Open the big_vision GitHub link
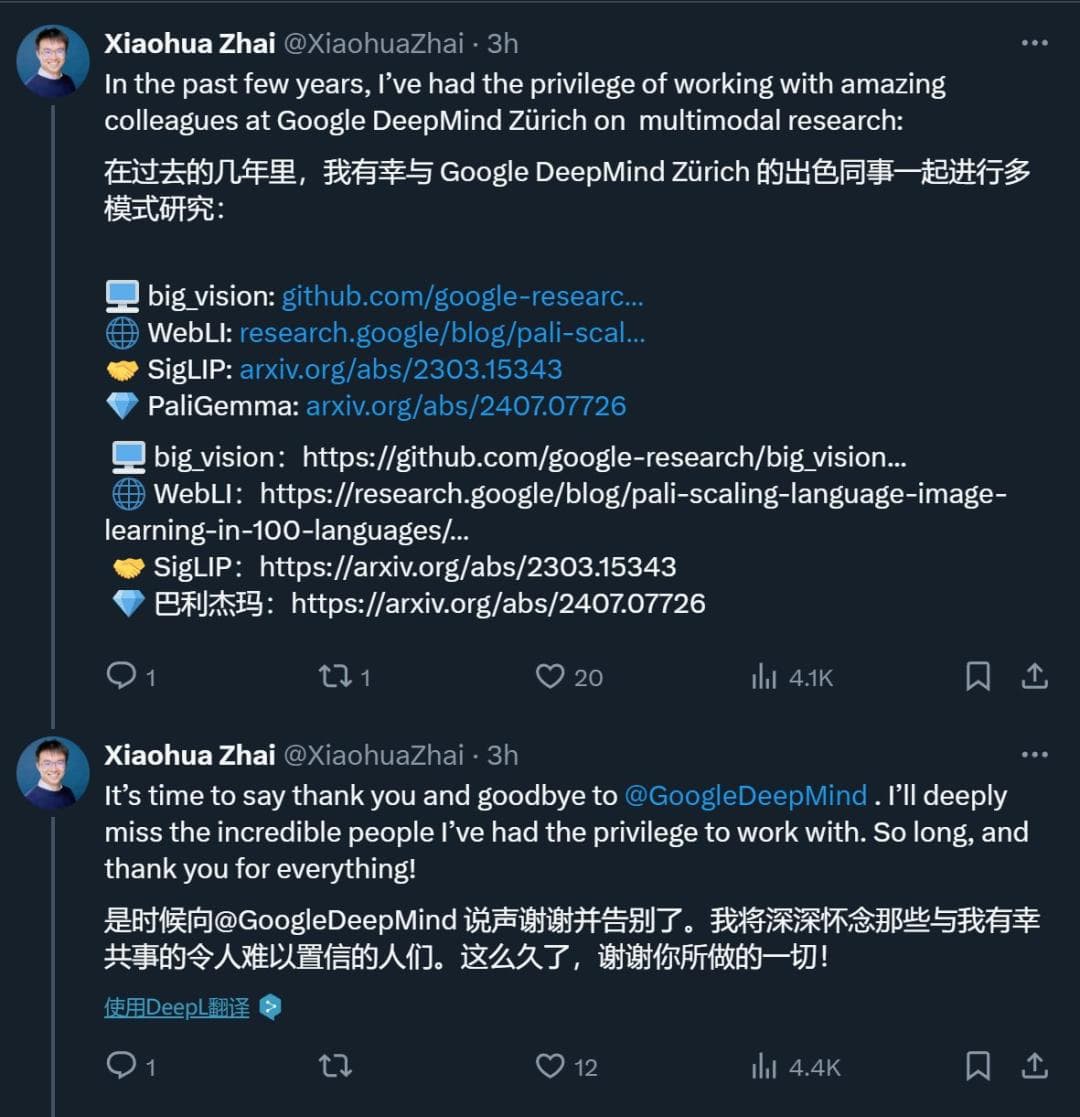The image size is (1080, 1117). pos(462,296)
